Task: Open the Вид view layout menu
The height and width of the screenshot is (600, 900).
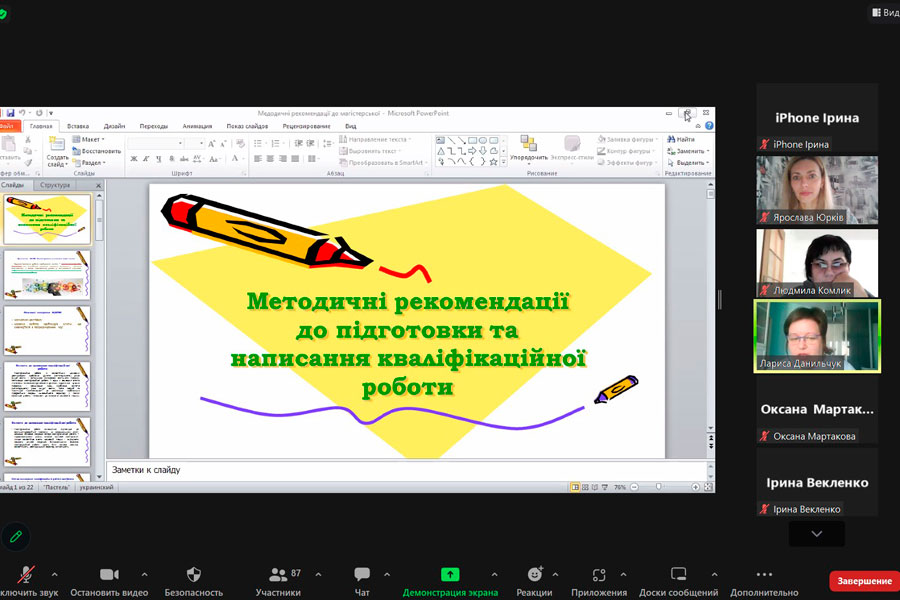Action: [886, 12]
